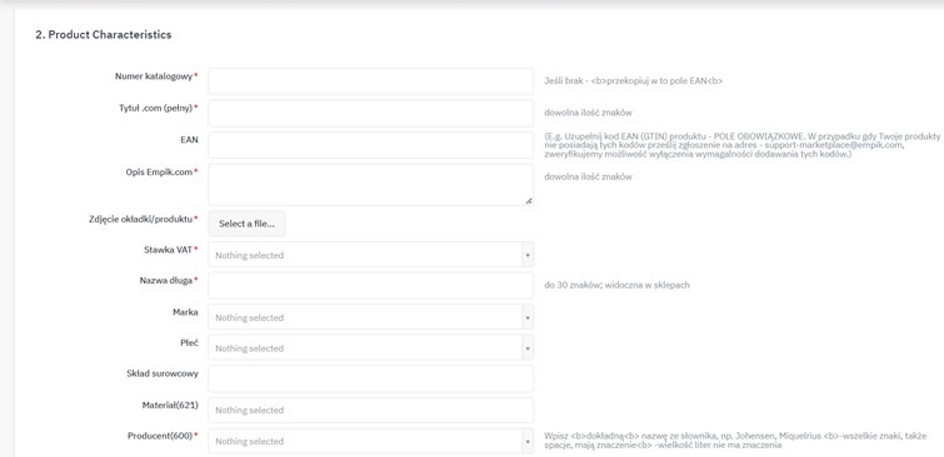This screenshot has width=944, height=457.
Task: Click the Producent(600) label text
Action: point(159,435)
